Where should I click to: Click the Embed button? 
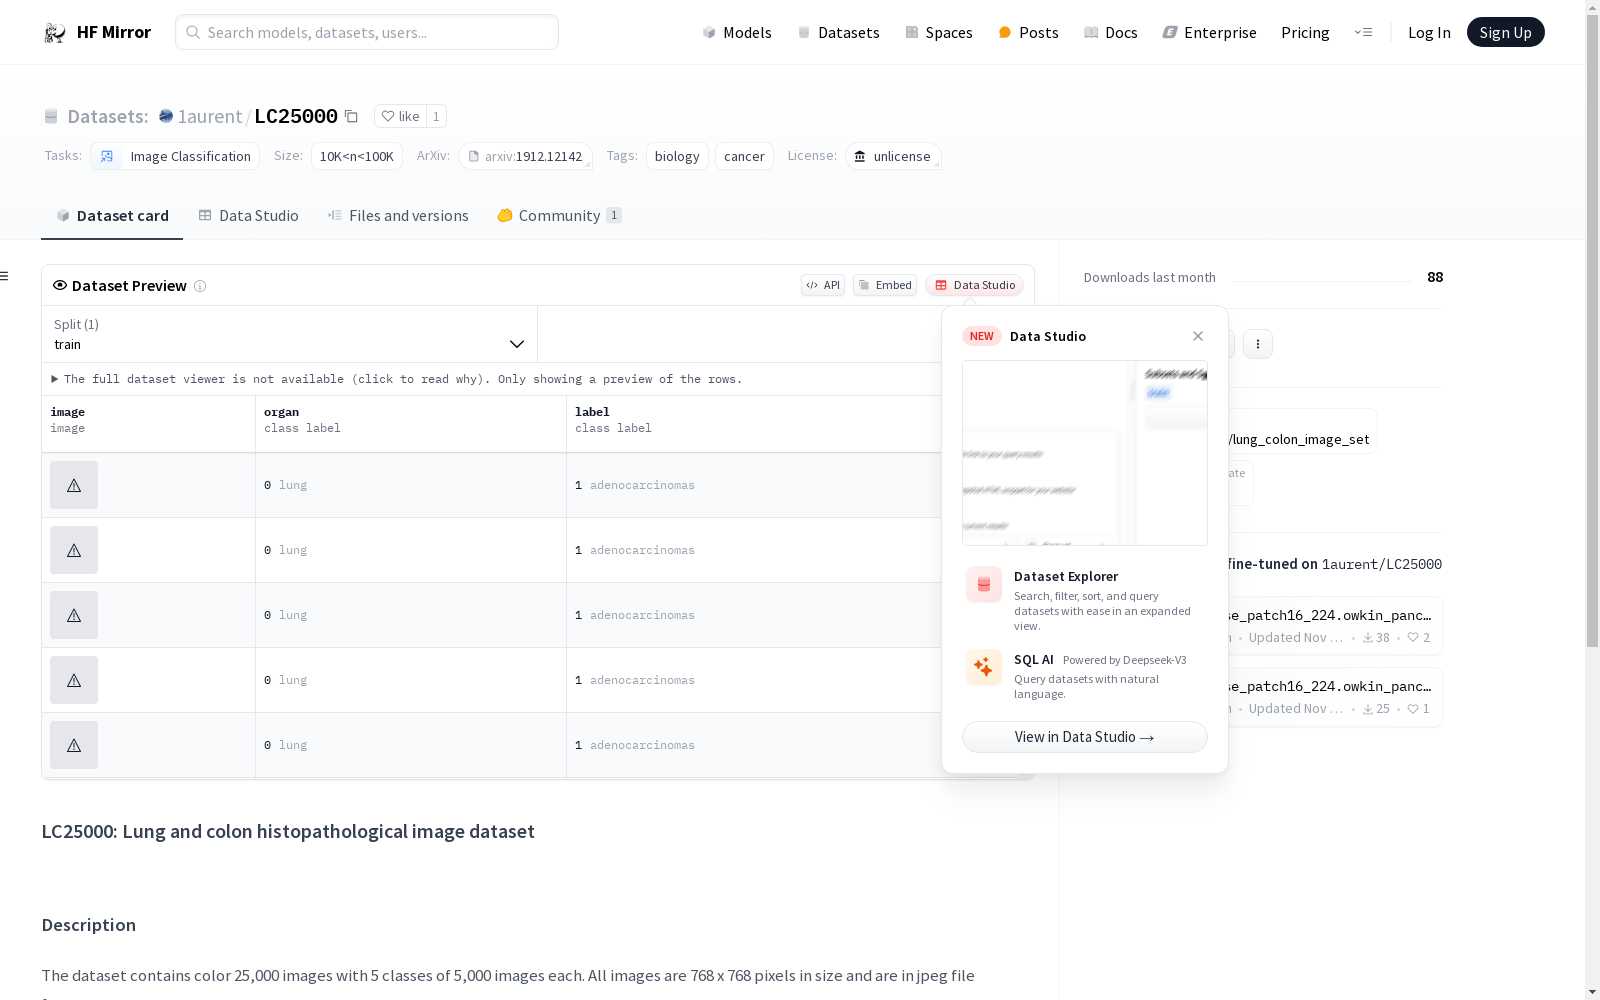click(885, 285)
